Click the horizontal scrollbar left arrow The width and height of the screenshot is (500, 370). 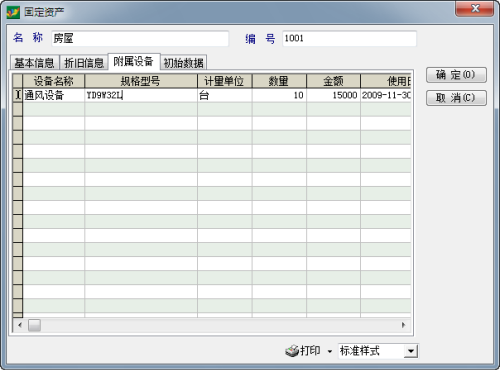point(20,325)
